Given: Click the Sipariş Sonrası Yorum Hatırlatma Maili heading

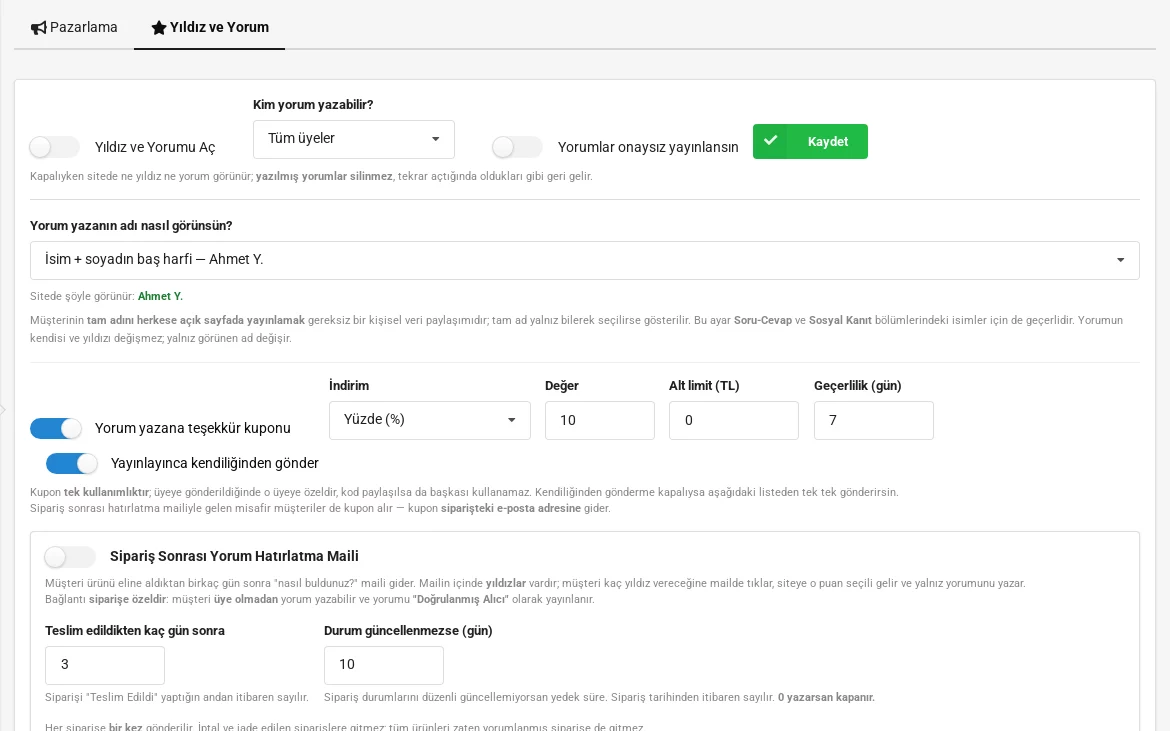Looking at the screenshot, I should pyautogui.click(x=234, y=556).
